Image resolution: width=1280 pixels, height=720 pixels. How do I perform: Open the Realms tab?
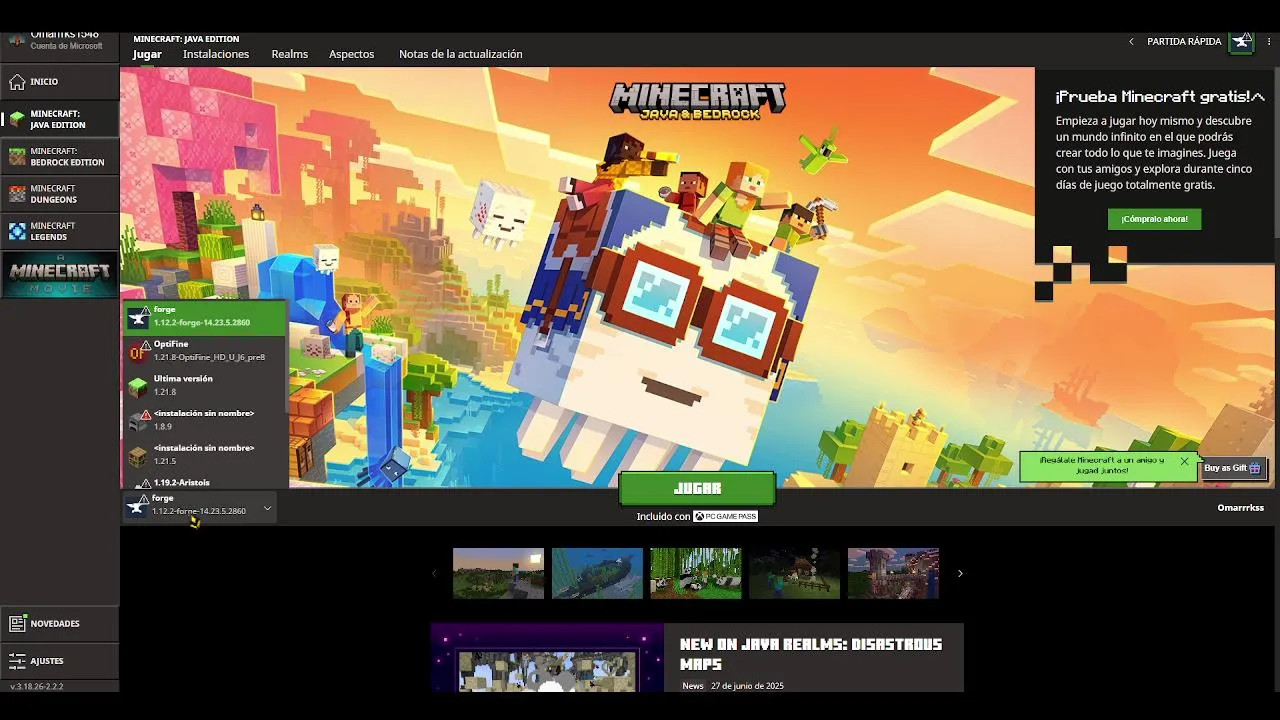pyautogui.click(x=289, y=54)
